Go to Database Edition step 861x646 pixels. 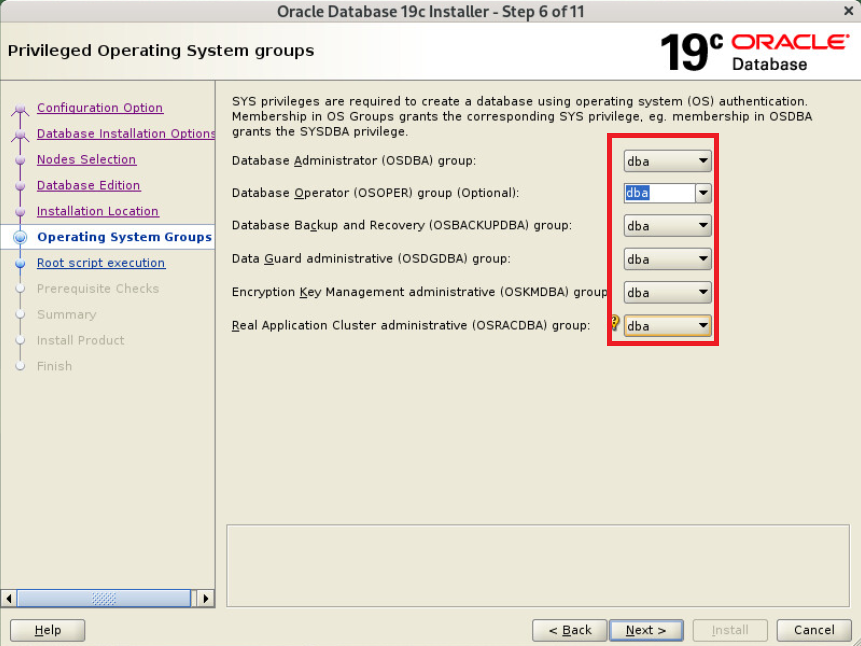click(x=88, y=185)
